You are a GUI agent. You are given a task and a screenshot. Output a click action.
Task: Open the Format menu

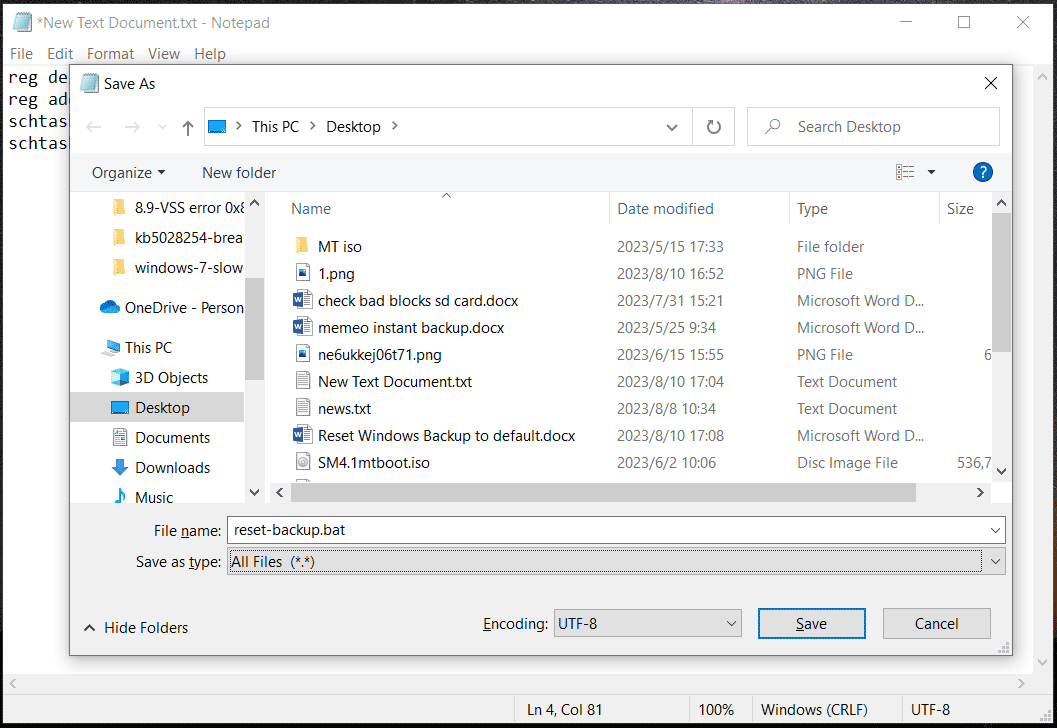coord(110,53)
